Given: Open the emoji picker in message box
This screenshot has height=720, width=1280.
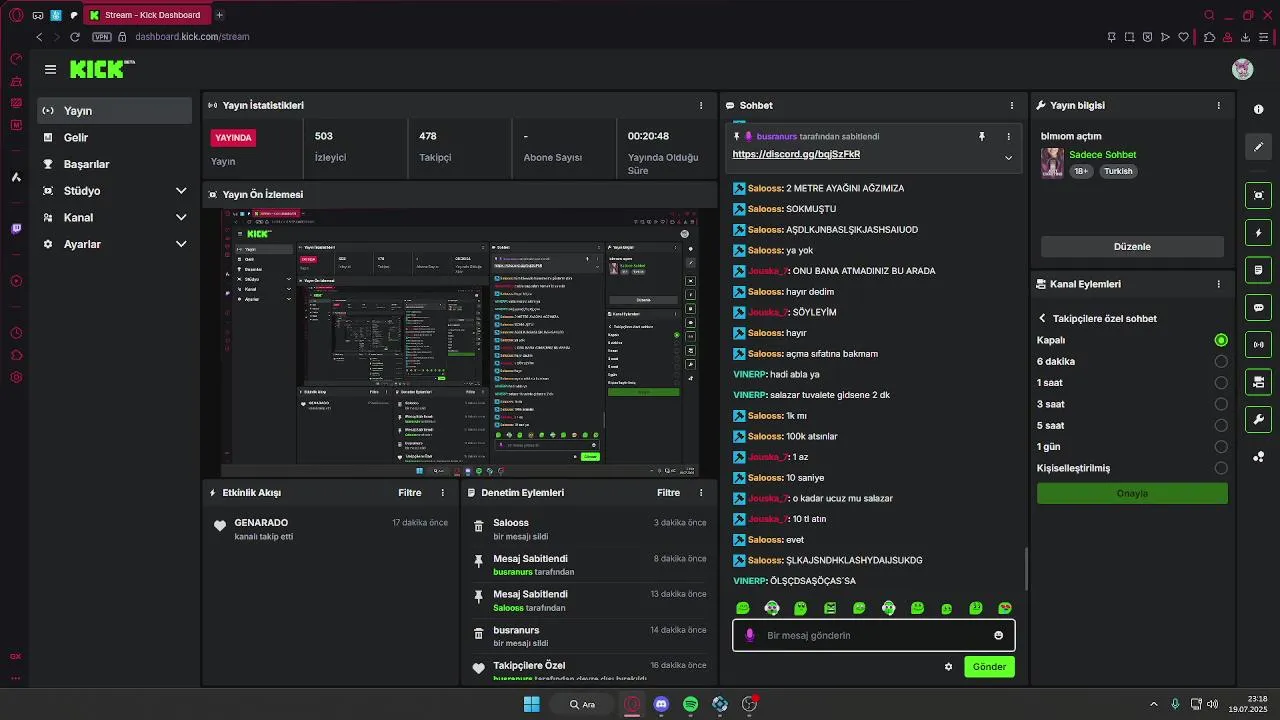Looking at the screenshot, I should click(998, 635).
